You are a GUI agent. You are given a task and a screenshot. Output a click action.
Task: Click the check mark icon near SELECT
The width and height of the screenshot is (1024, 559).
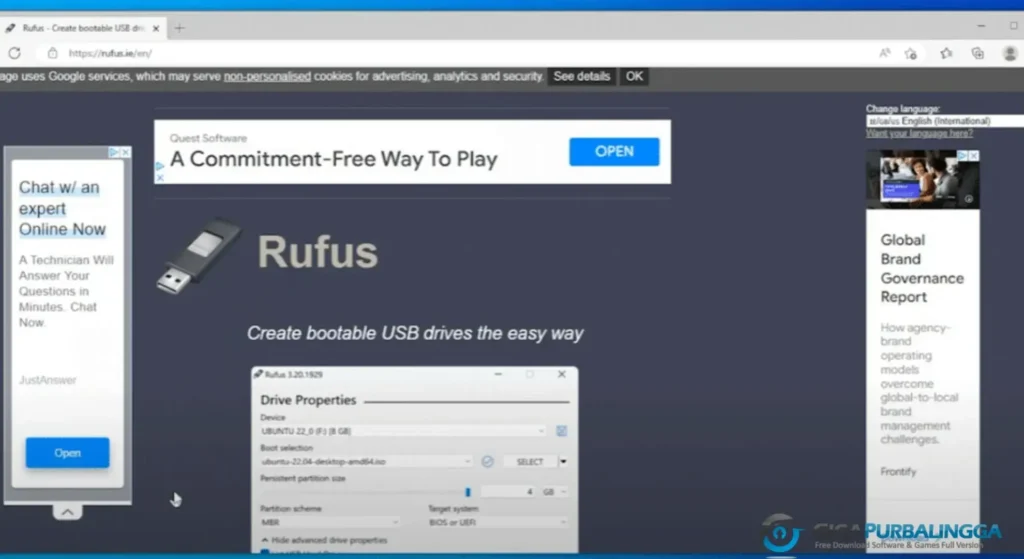click(x=487, y=462)
